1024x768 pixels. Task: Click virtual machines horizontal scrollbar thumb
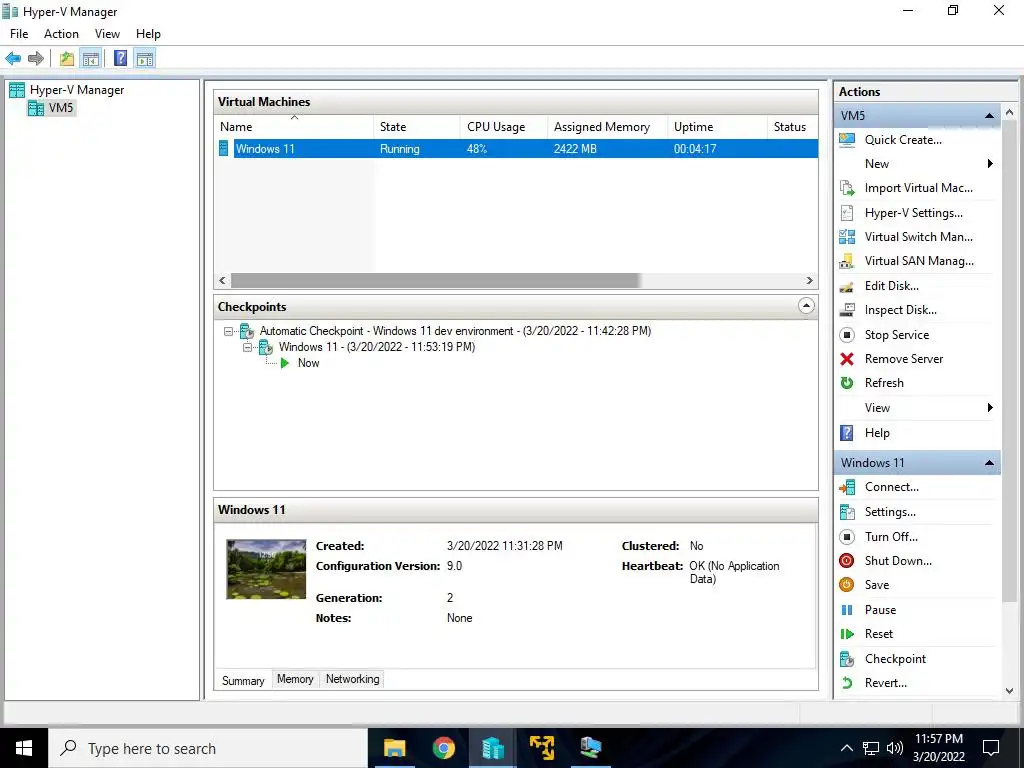point(435,281)
